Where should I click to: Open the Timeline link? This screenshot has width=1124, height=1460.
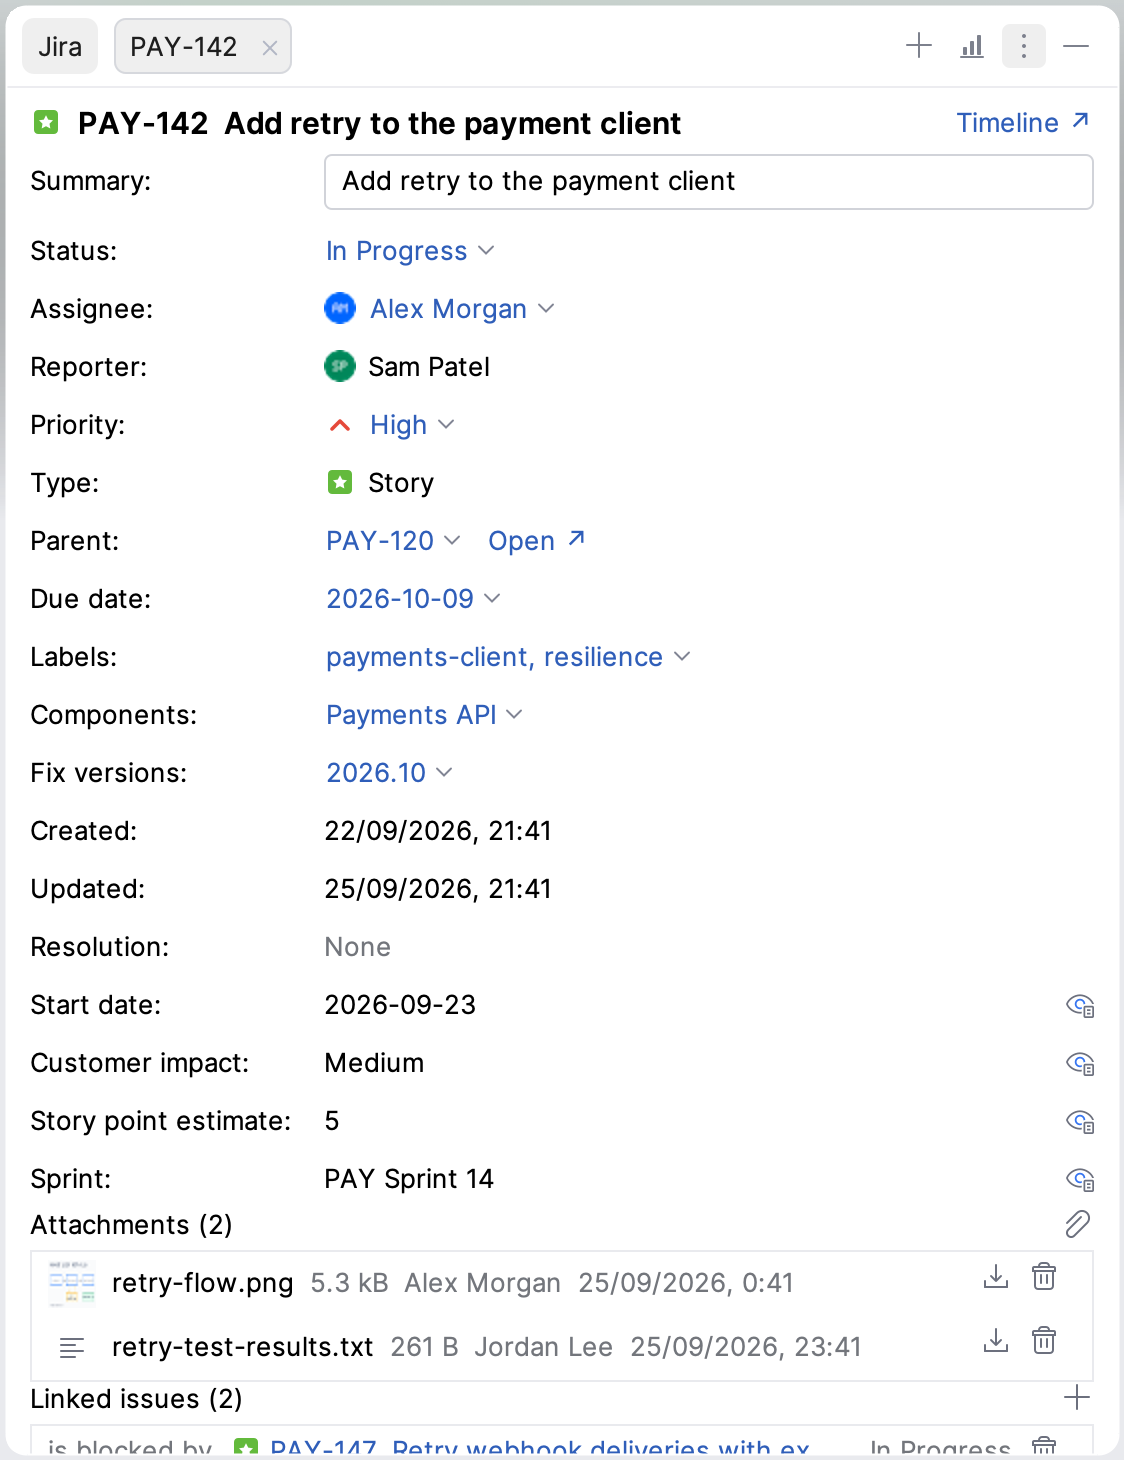point(1022,122)
